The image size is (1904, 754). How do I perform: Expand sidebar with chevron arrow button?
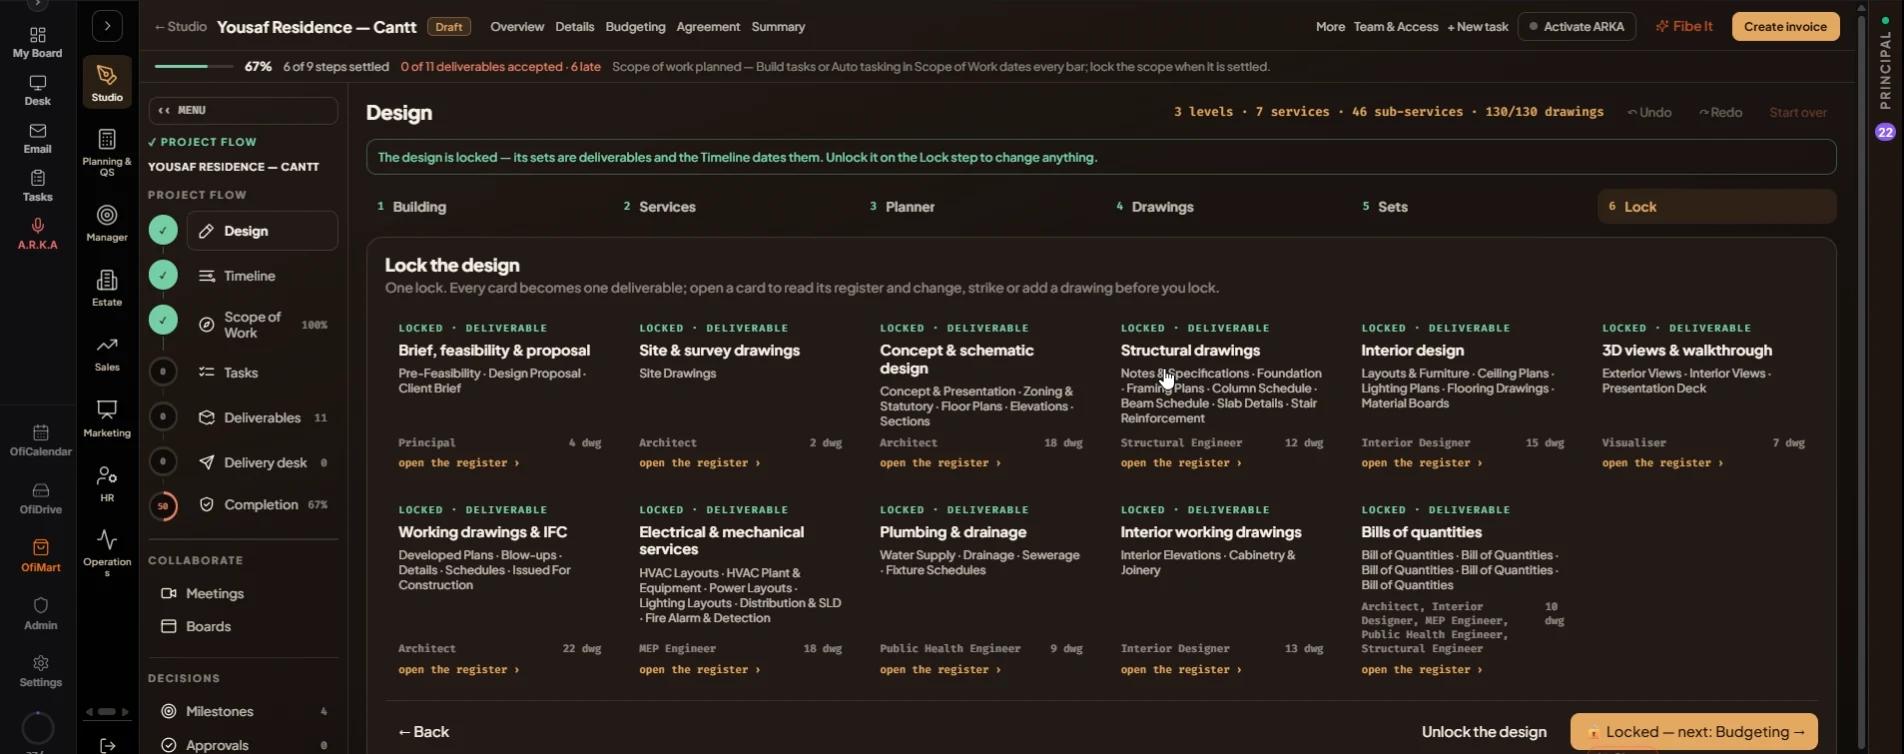point(107,26)
